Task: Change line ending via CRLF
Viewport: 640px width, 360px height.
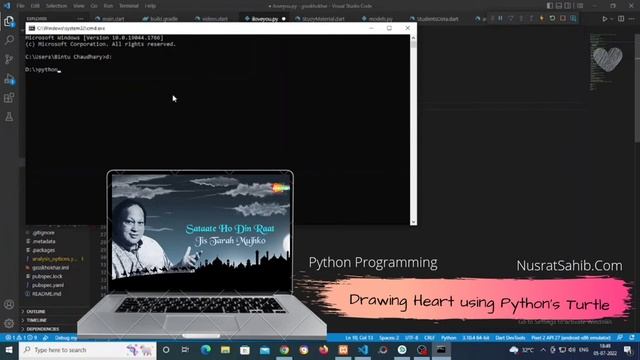Action: click(x=429, y=338)
